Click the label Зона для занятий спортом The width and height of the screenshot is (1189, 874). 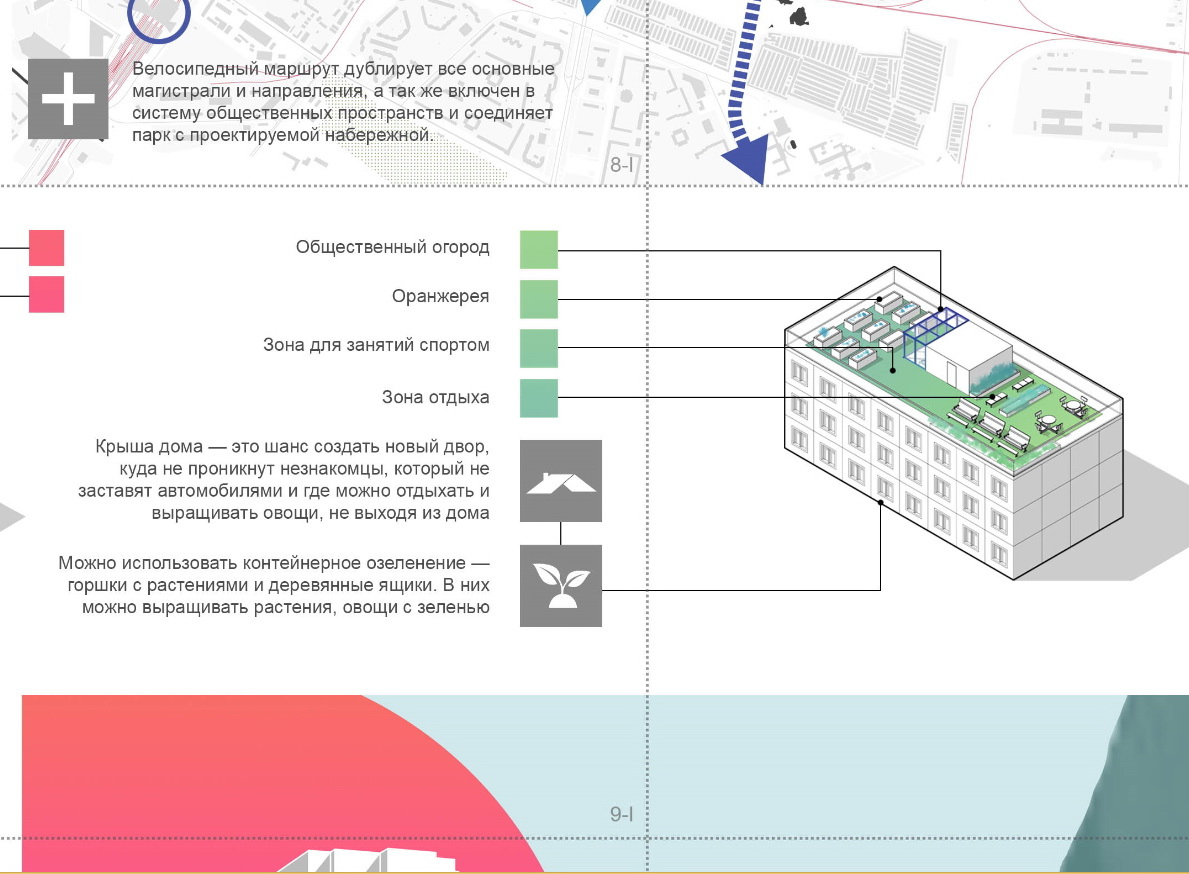[x=376, y=345]
